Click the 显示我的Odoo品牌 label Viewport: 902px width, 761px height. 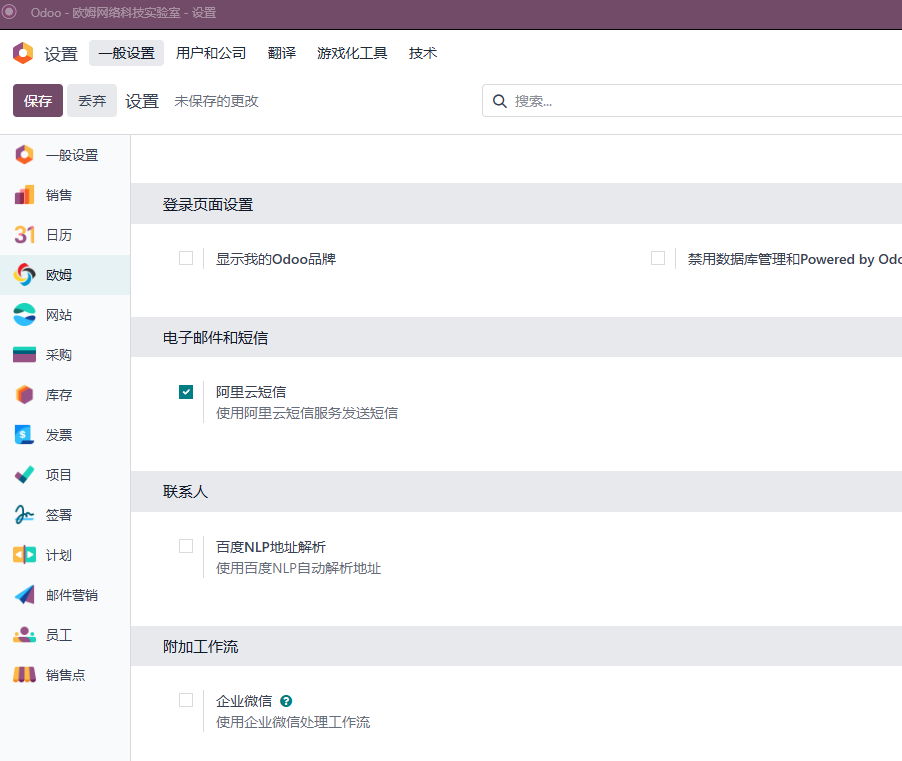click(276, 259)
